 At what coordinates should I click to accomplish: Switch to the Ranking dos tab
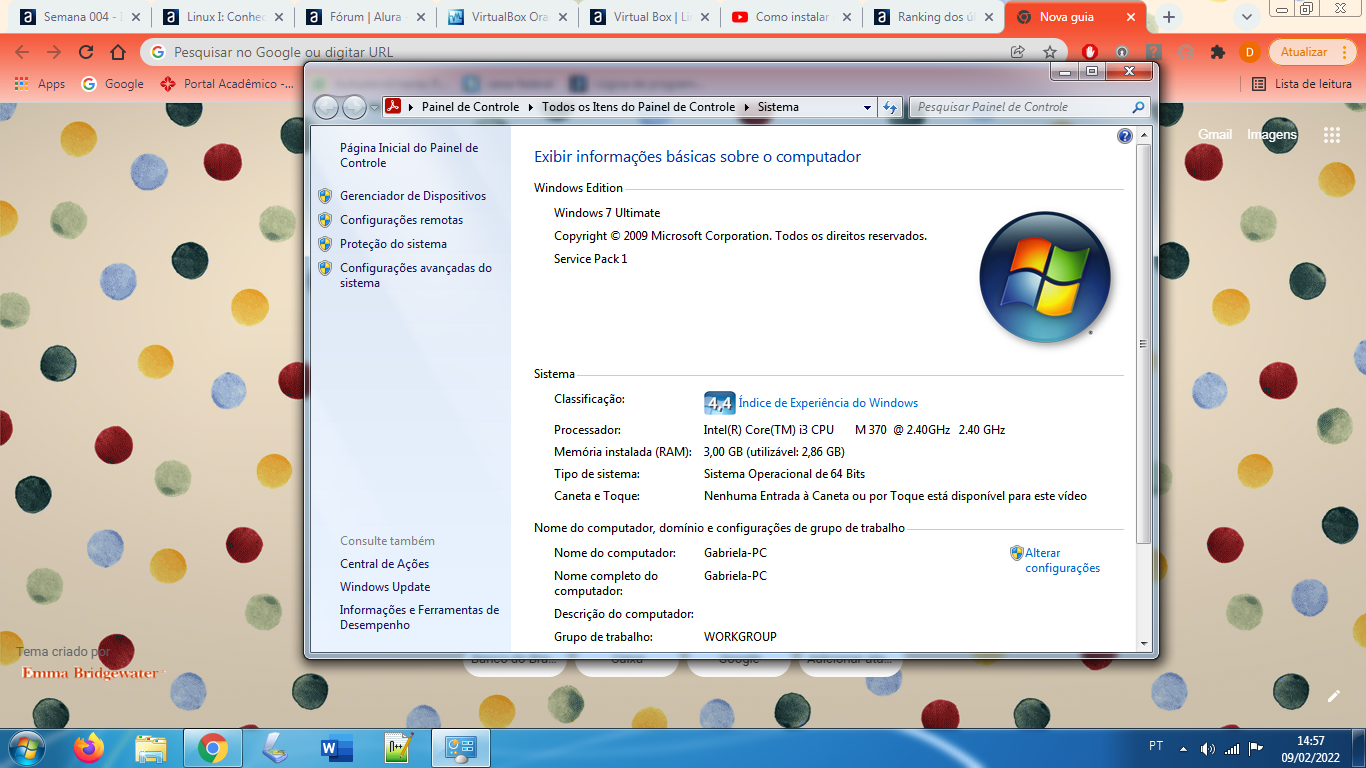point(937,17)
